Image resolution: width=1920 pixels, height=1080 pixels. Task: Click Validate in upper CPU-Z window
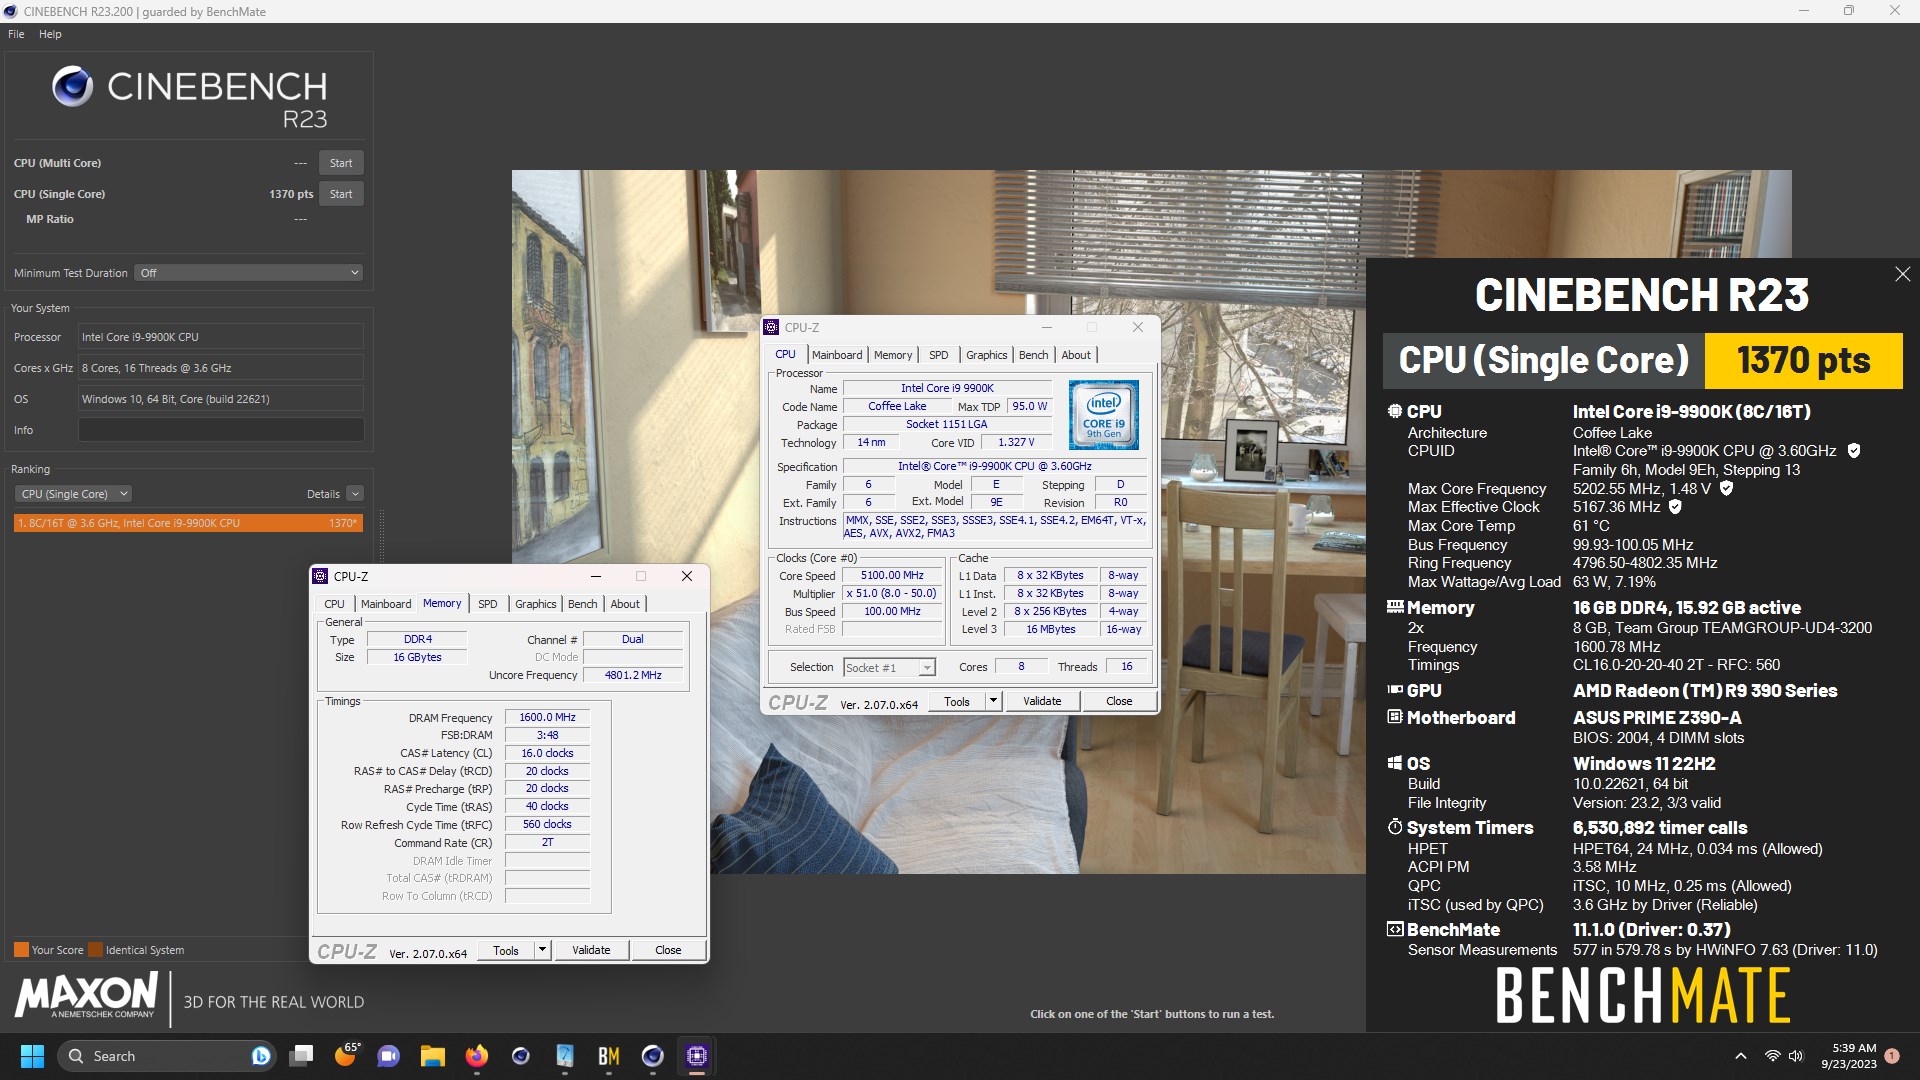pyautogui.click(x=1042, y=701)
